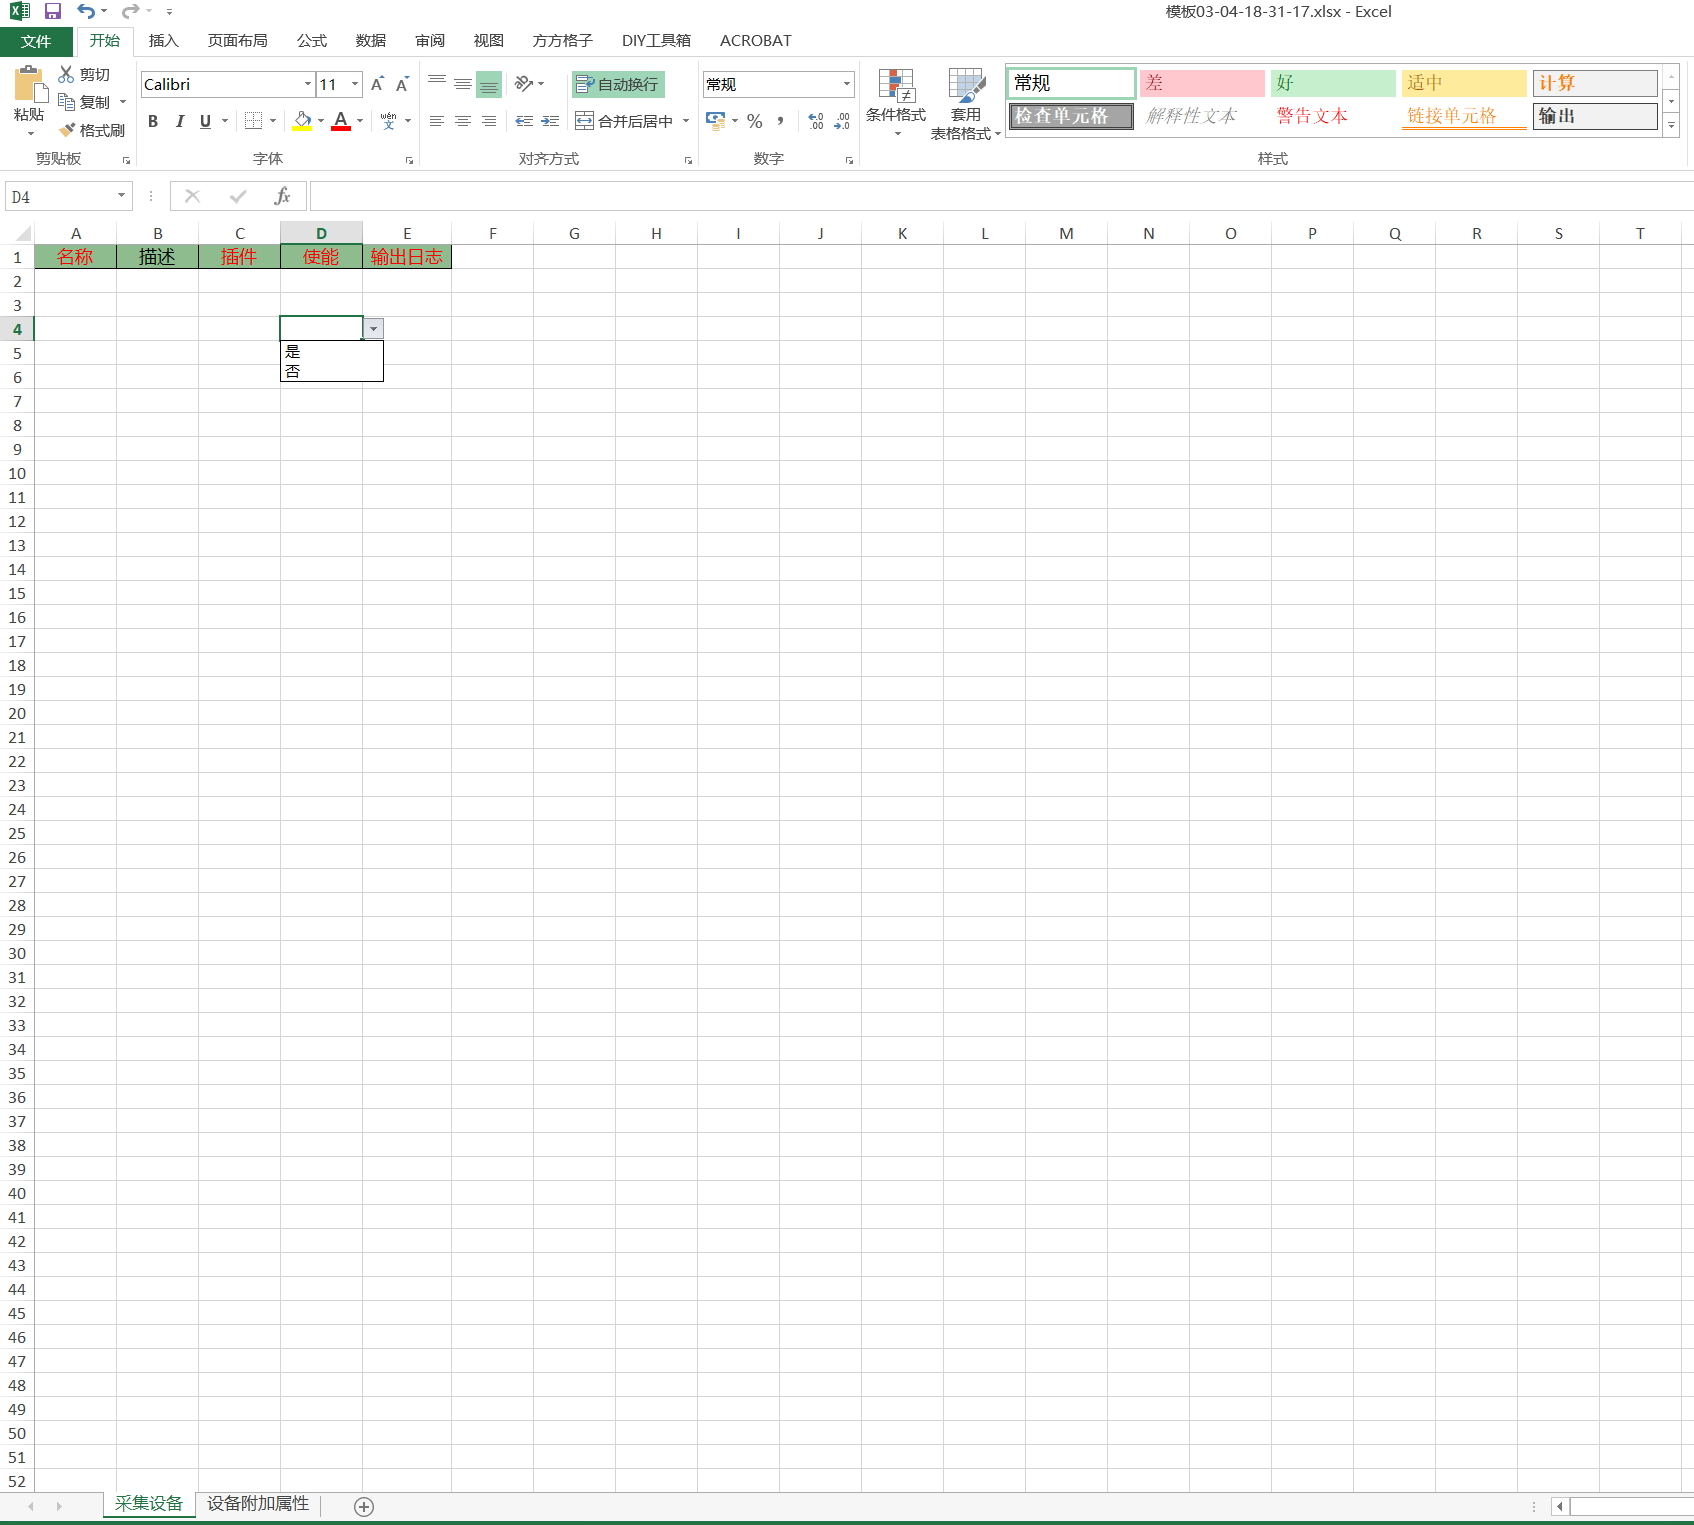The height and width of the screenshot is (1525, 1694).
Task: Click the percent style icon
Action: coord(755,121)
